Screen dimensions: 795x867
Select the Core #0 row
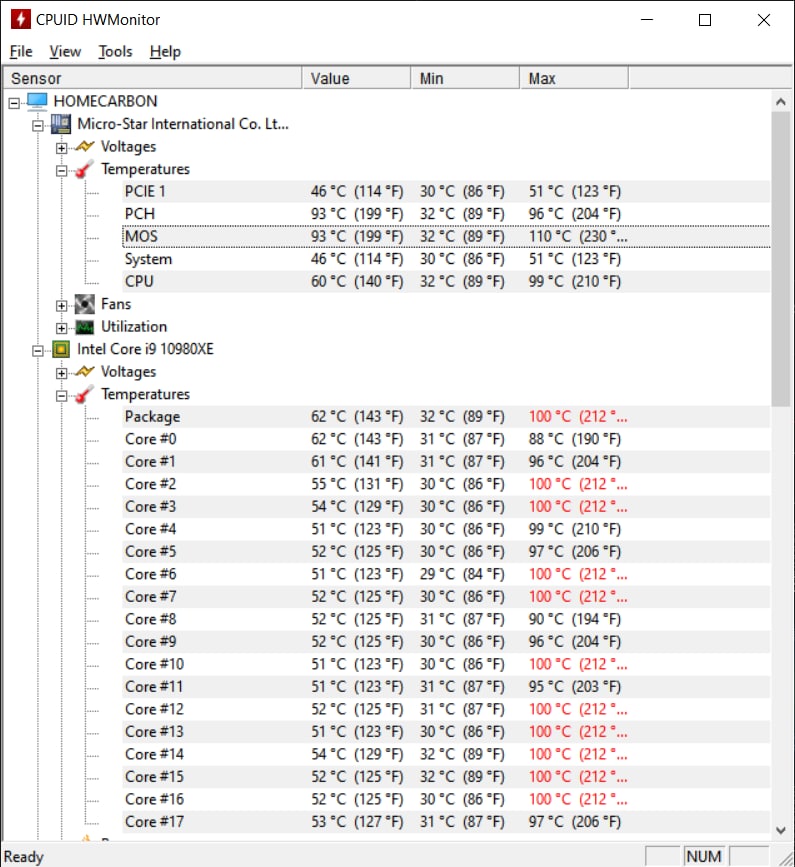pos(446,439)
